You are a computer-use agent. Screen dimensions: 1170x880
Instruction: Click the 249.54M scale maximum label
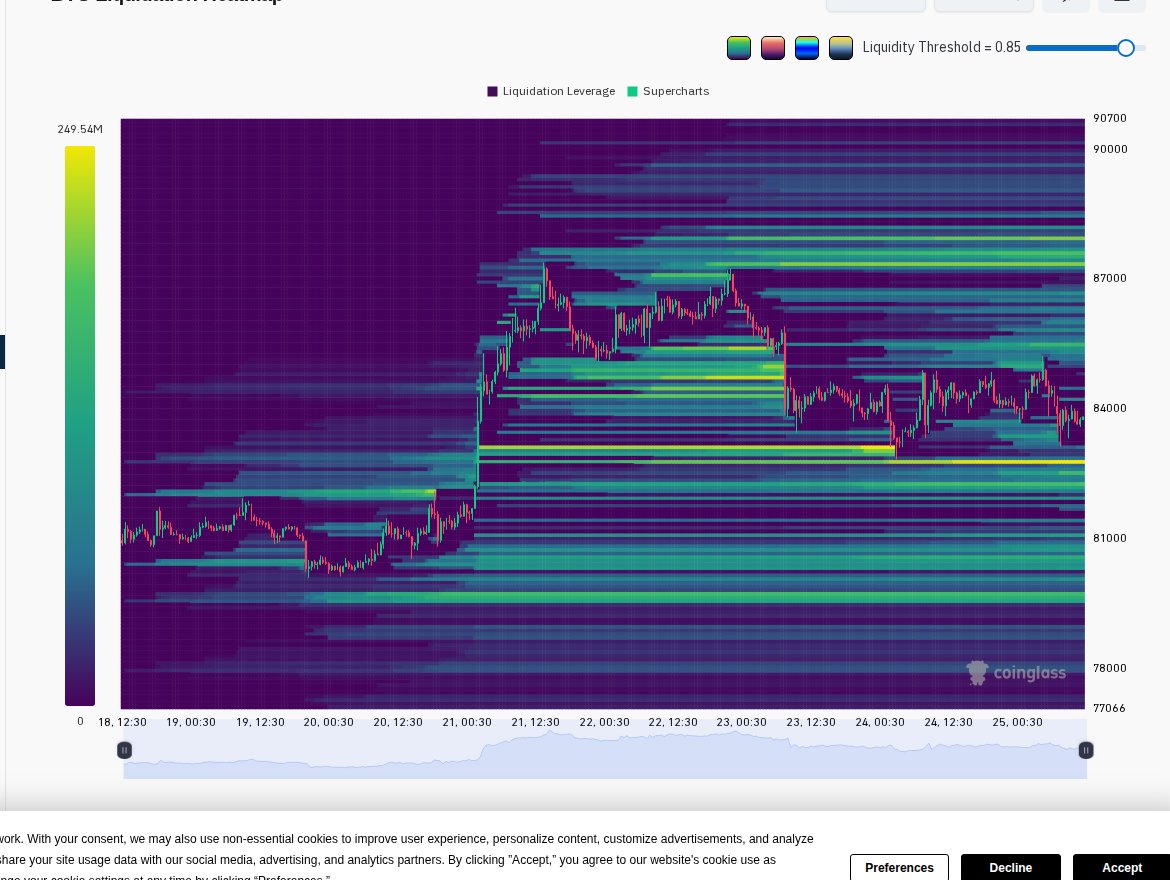click(x=80, y=129)
